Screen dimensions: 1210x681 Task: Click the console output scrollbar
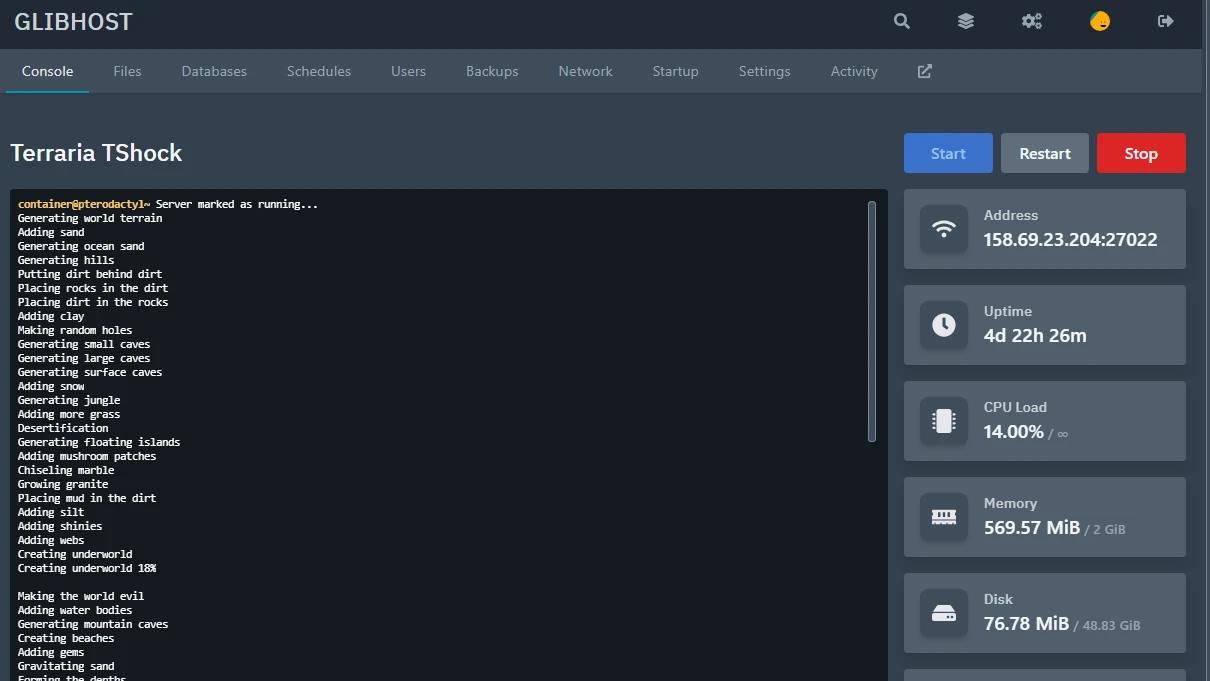[872, 320]
